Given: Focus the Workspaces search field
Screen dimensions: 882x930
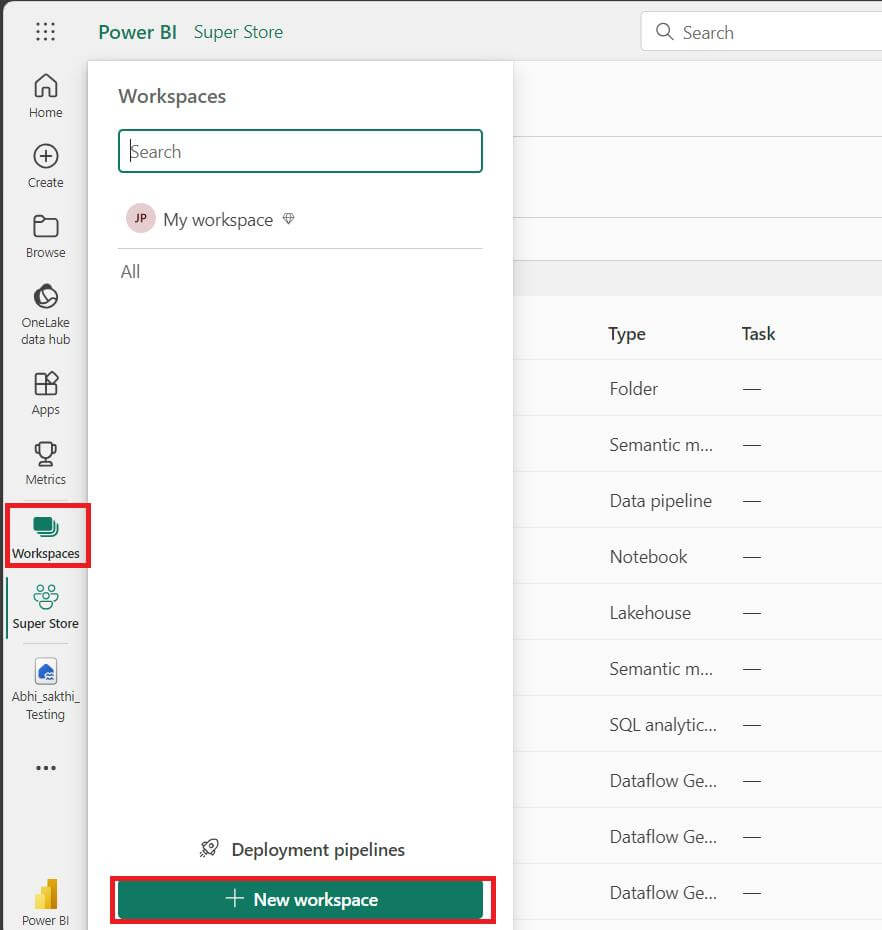Looking at the screenshot, I should point(300,151).
